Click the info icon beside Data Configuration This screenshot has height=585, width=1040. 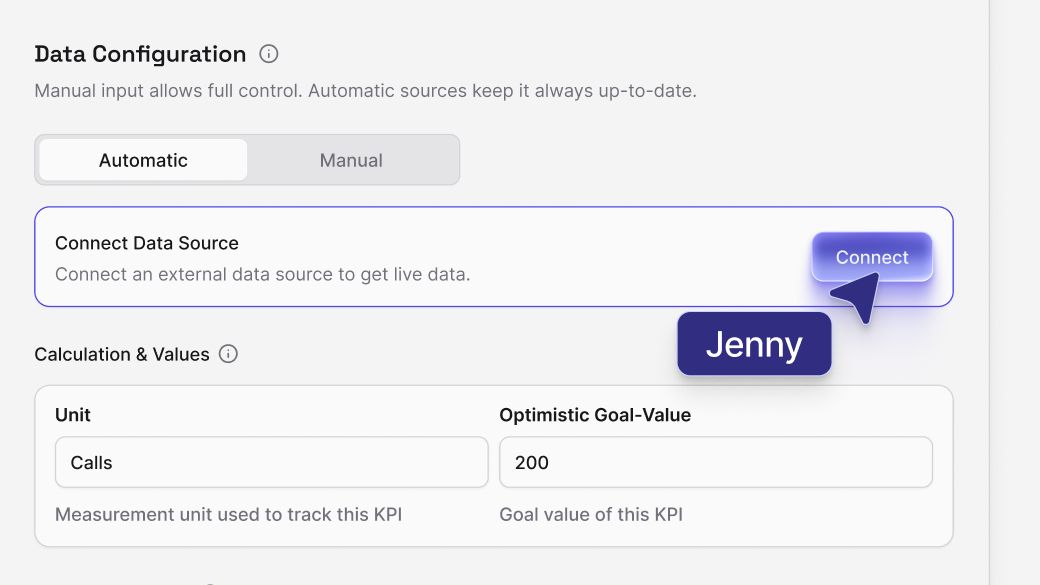(x=268, y=54)
